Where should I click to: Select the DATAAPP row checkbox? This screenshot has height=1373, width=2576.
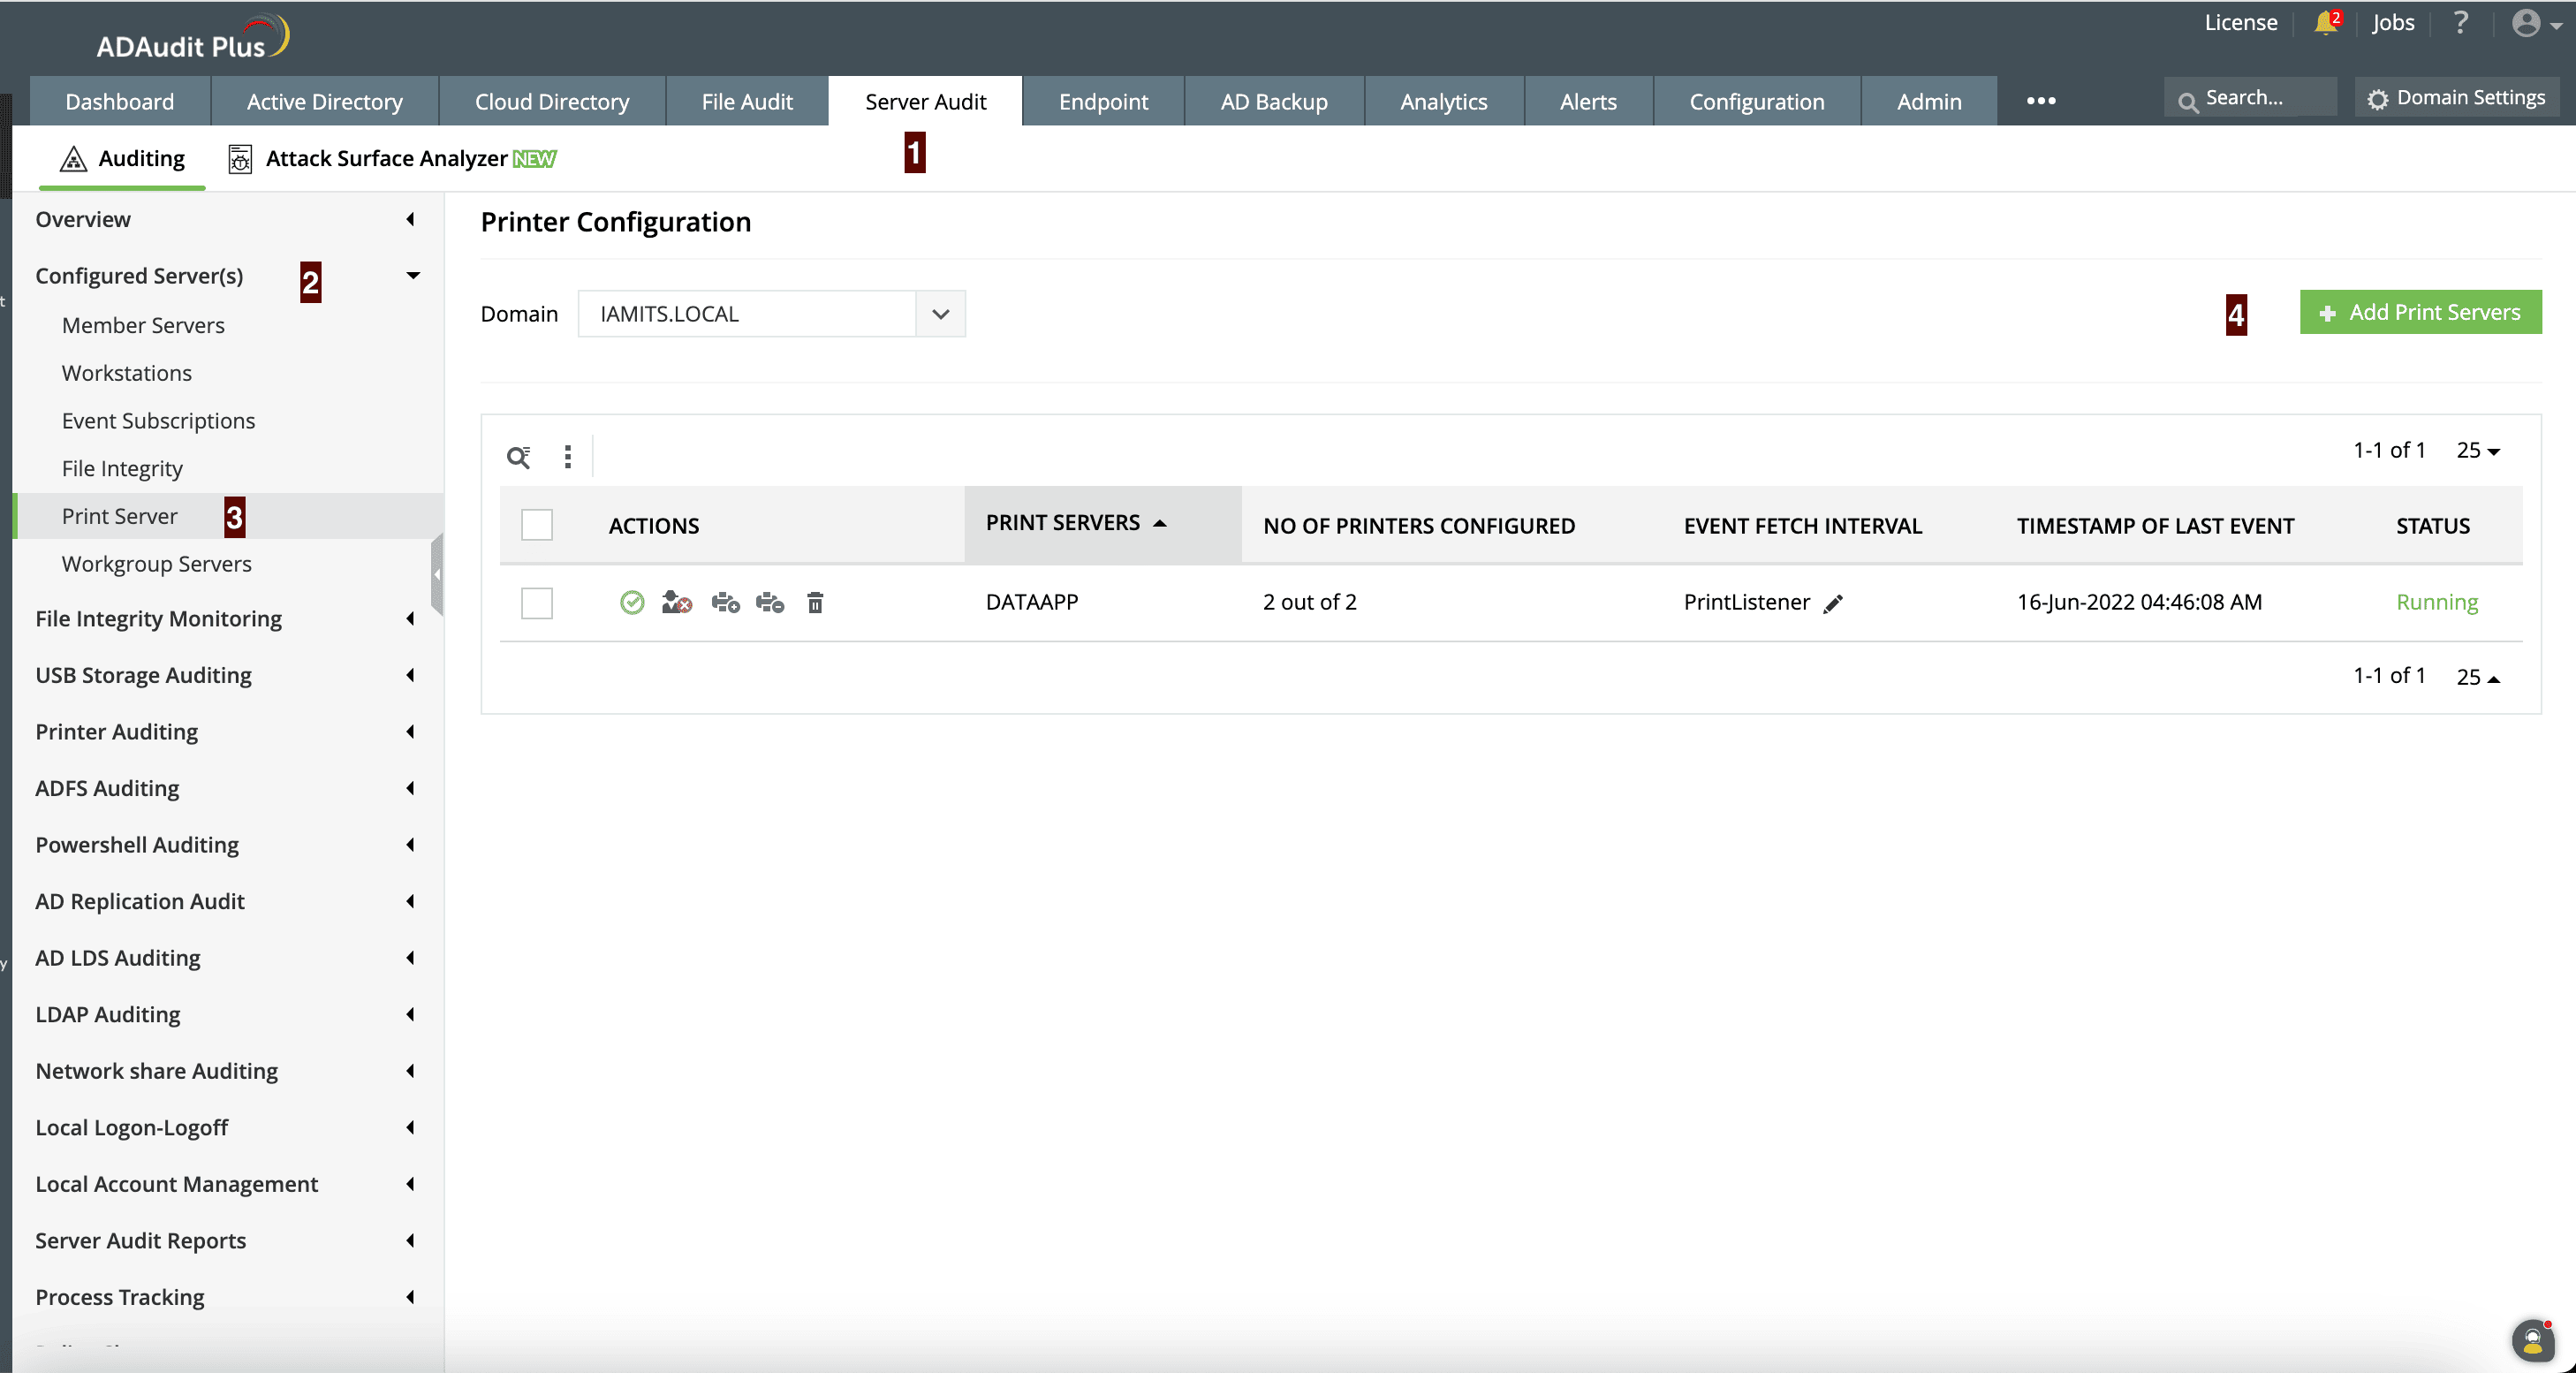point(537,603)
